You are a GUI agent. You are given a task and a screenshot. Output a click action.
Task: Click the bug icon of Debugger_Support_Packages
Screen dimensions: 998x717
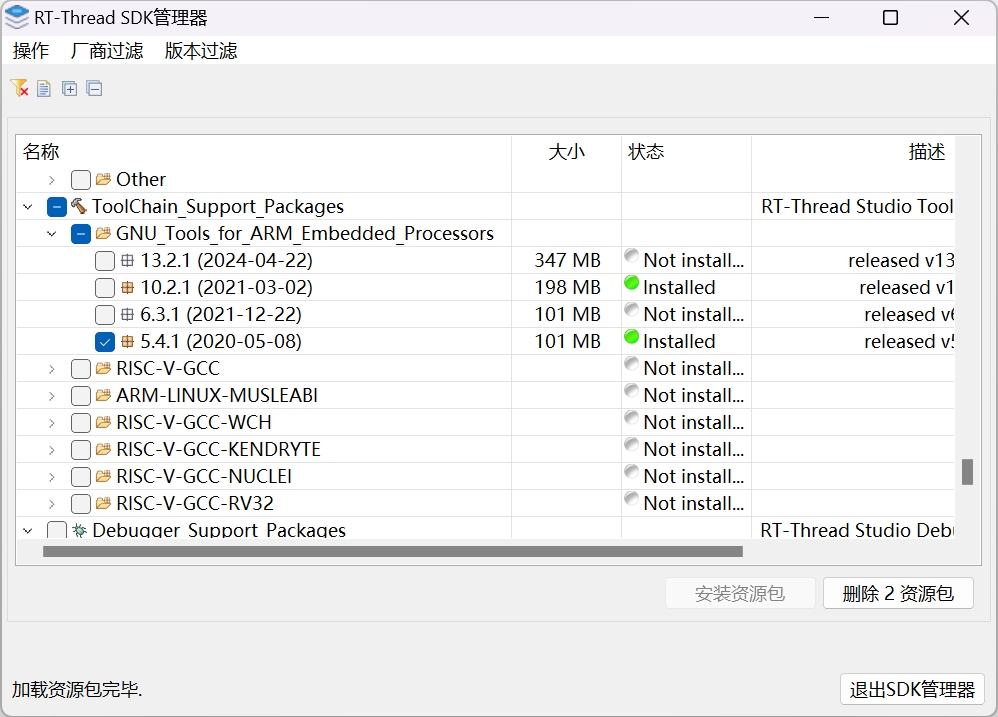point(79,530)
